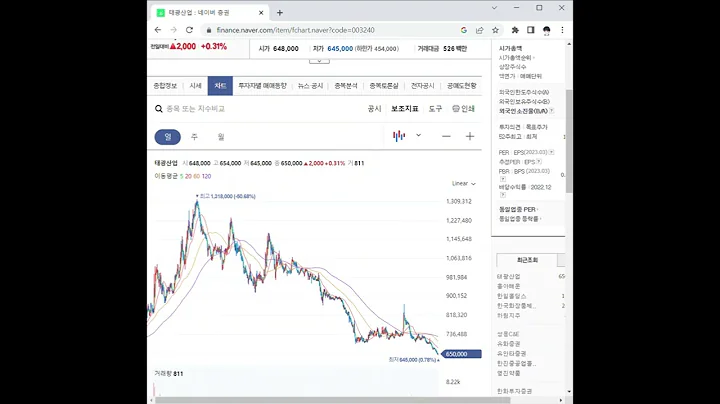Click the 650,000 current price marker

(461, 354)
